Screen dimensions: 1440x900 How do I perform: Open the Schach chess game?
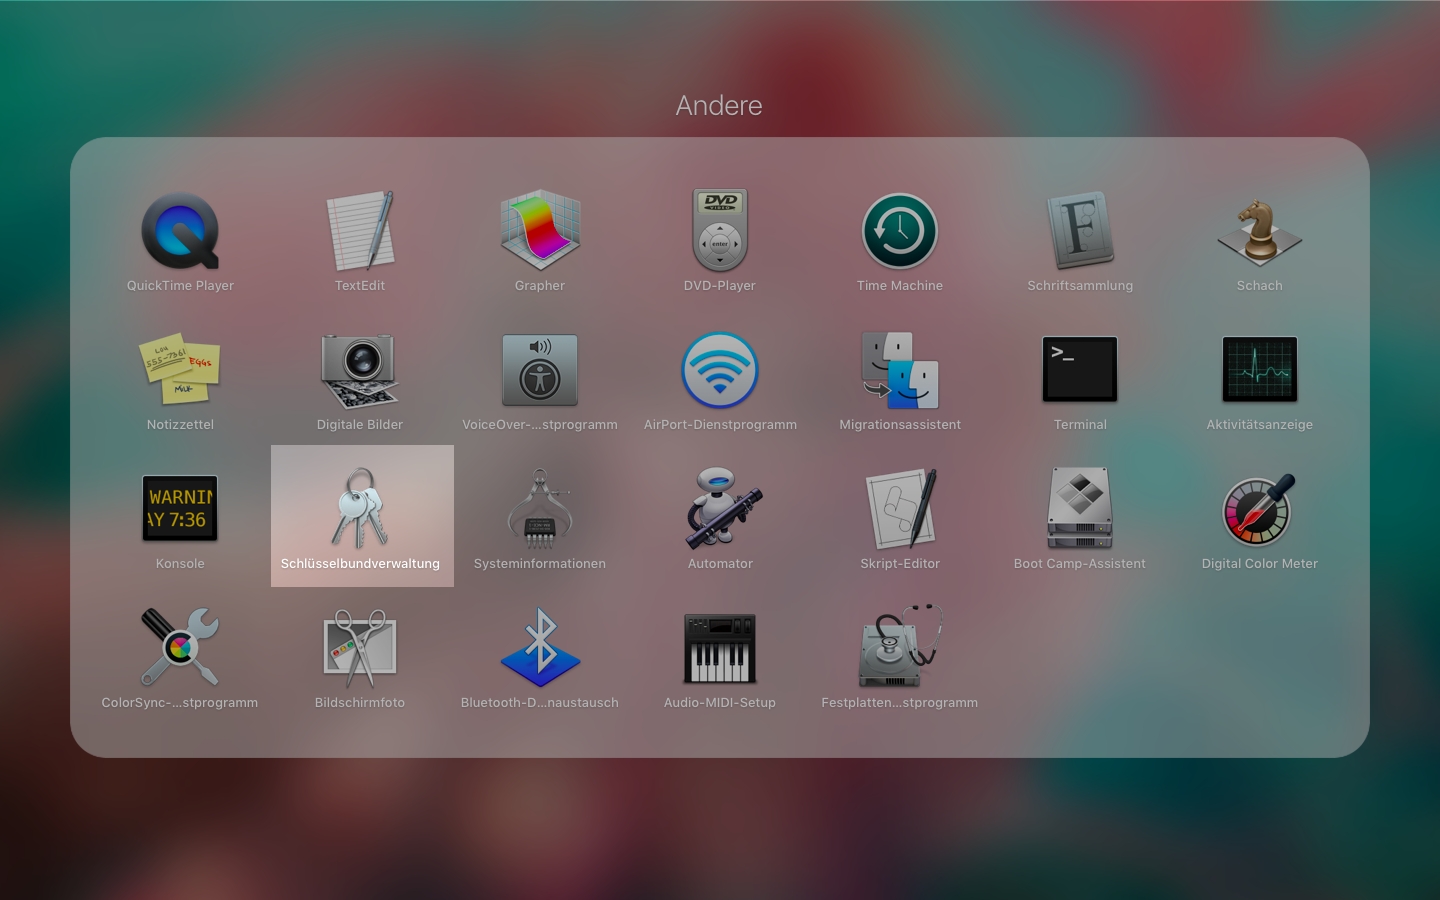1259,232
